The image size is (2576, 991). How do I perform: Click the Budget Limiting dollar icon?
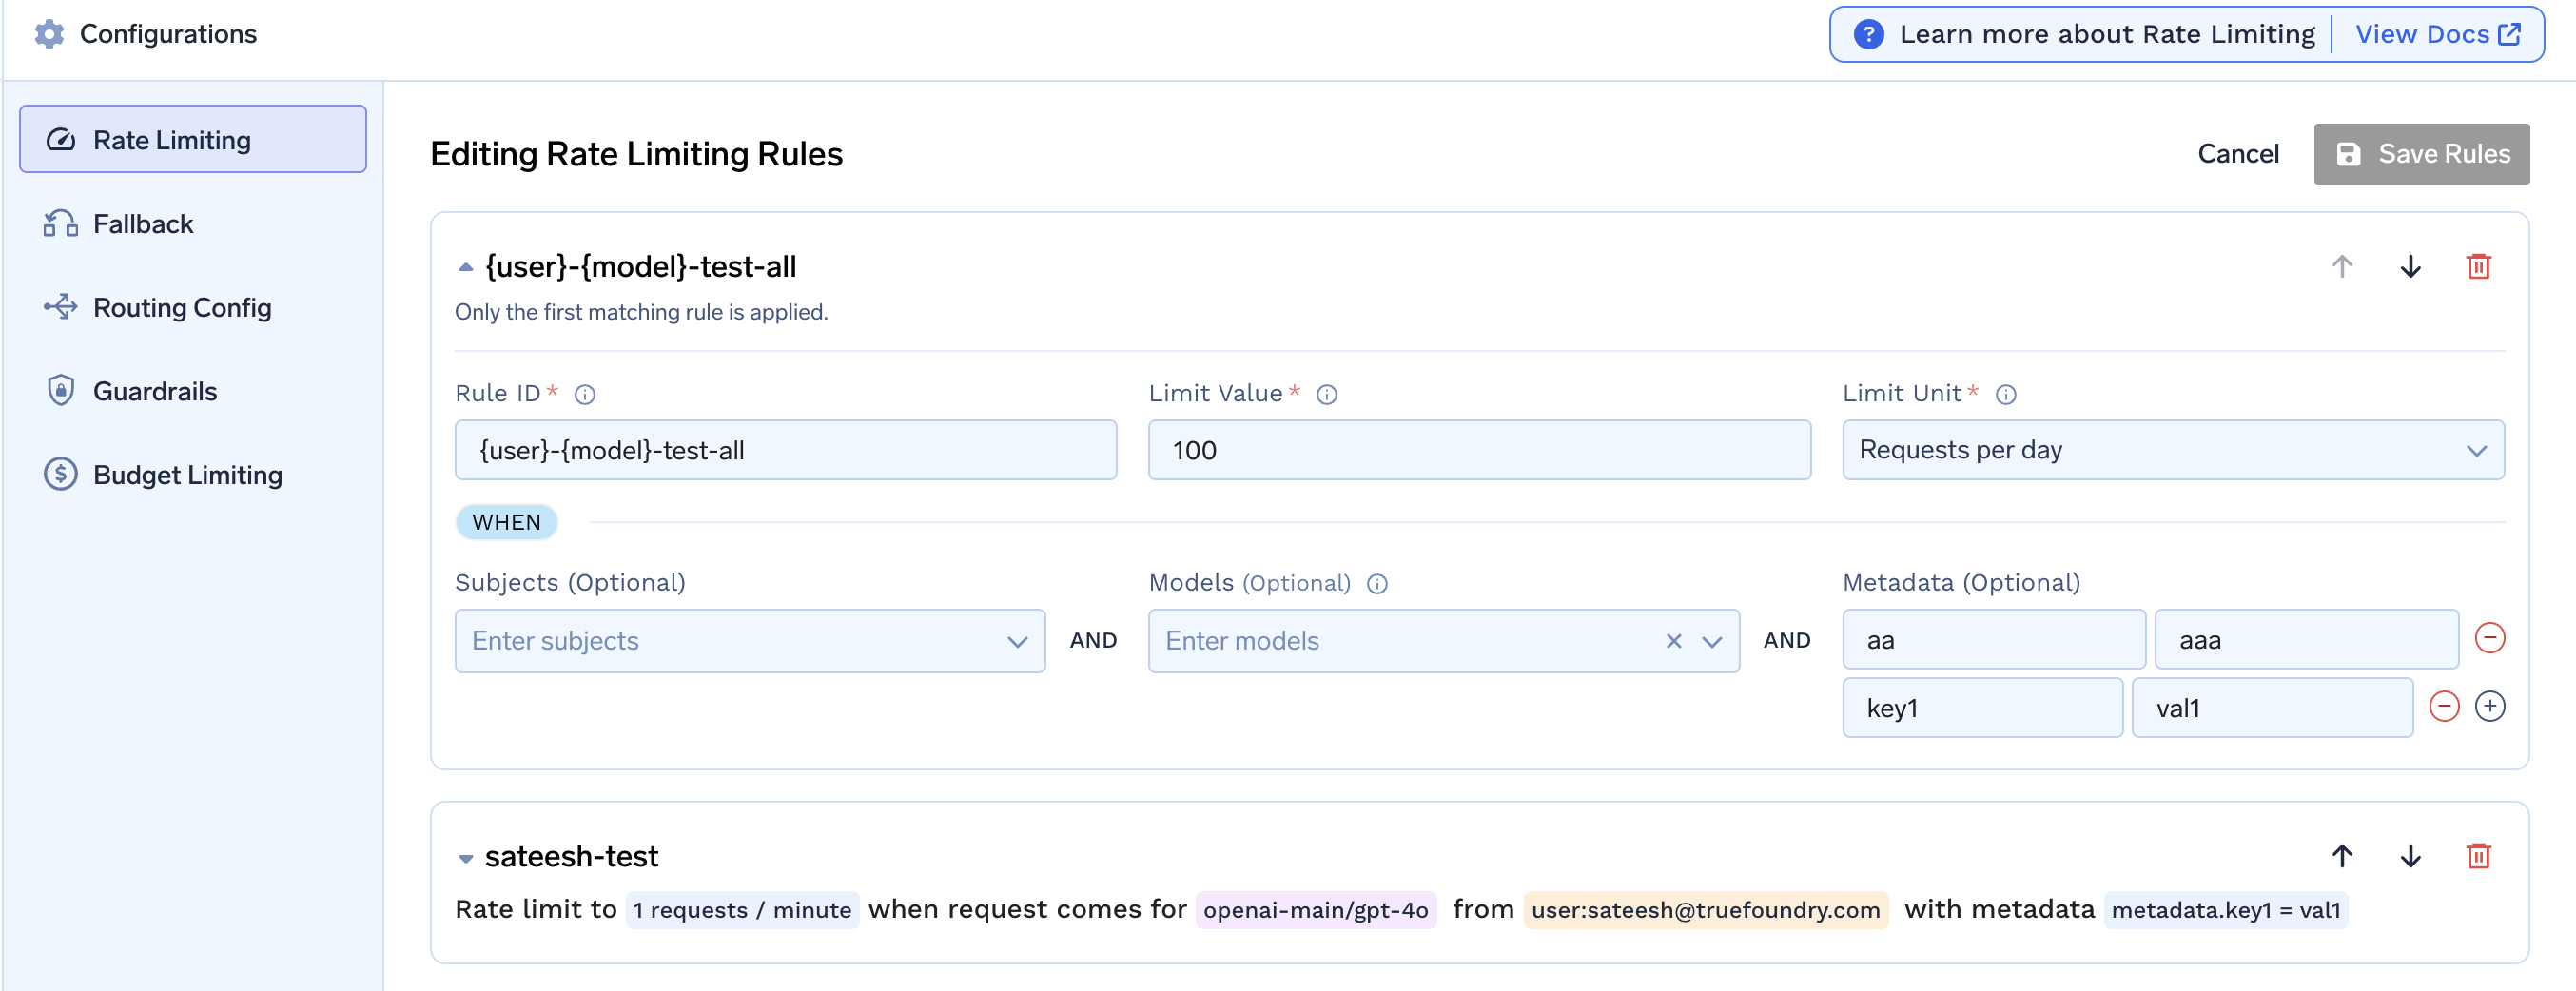61,474
